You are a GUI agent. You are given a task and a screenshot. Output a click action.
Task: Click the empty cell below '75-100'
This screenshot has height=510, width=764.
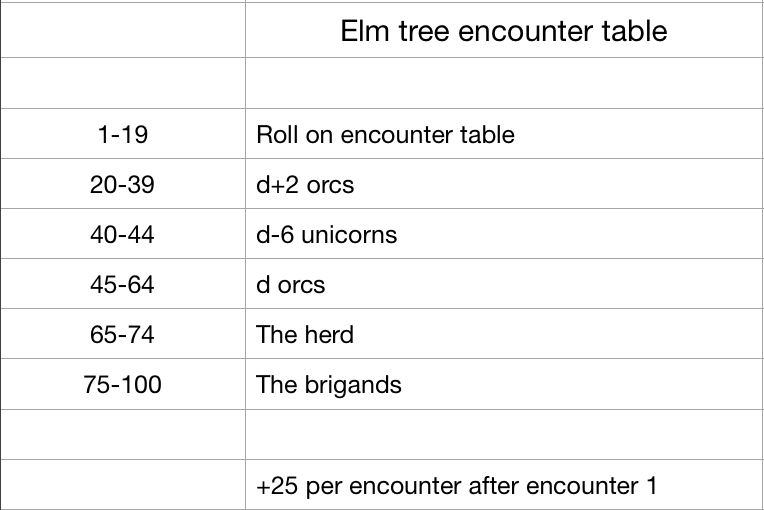123,434
